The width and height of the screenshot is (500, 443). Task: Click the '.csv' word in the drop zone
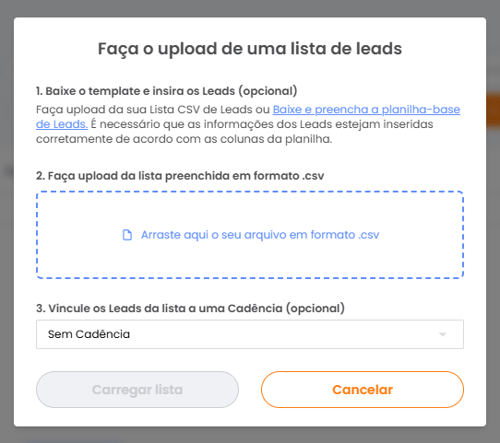(369, 235)
